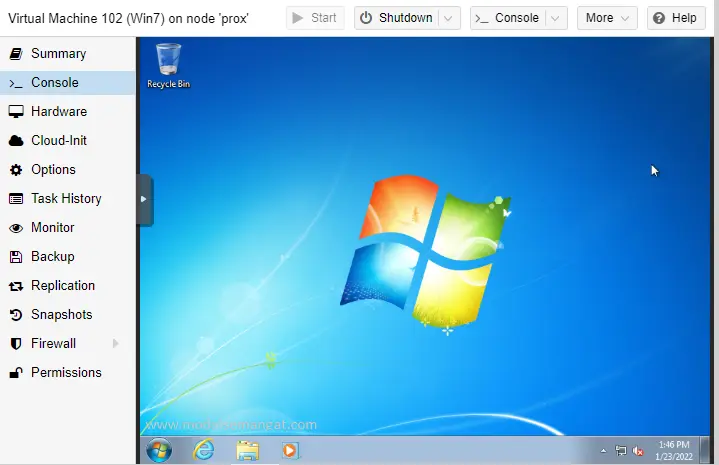Open the Windows Start menu orb

coord(159,450)
